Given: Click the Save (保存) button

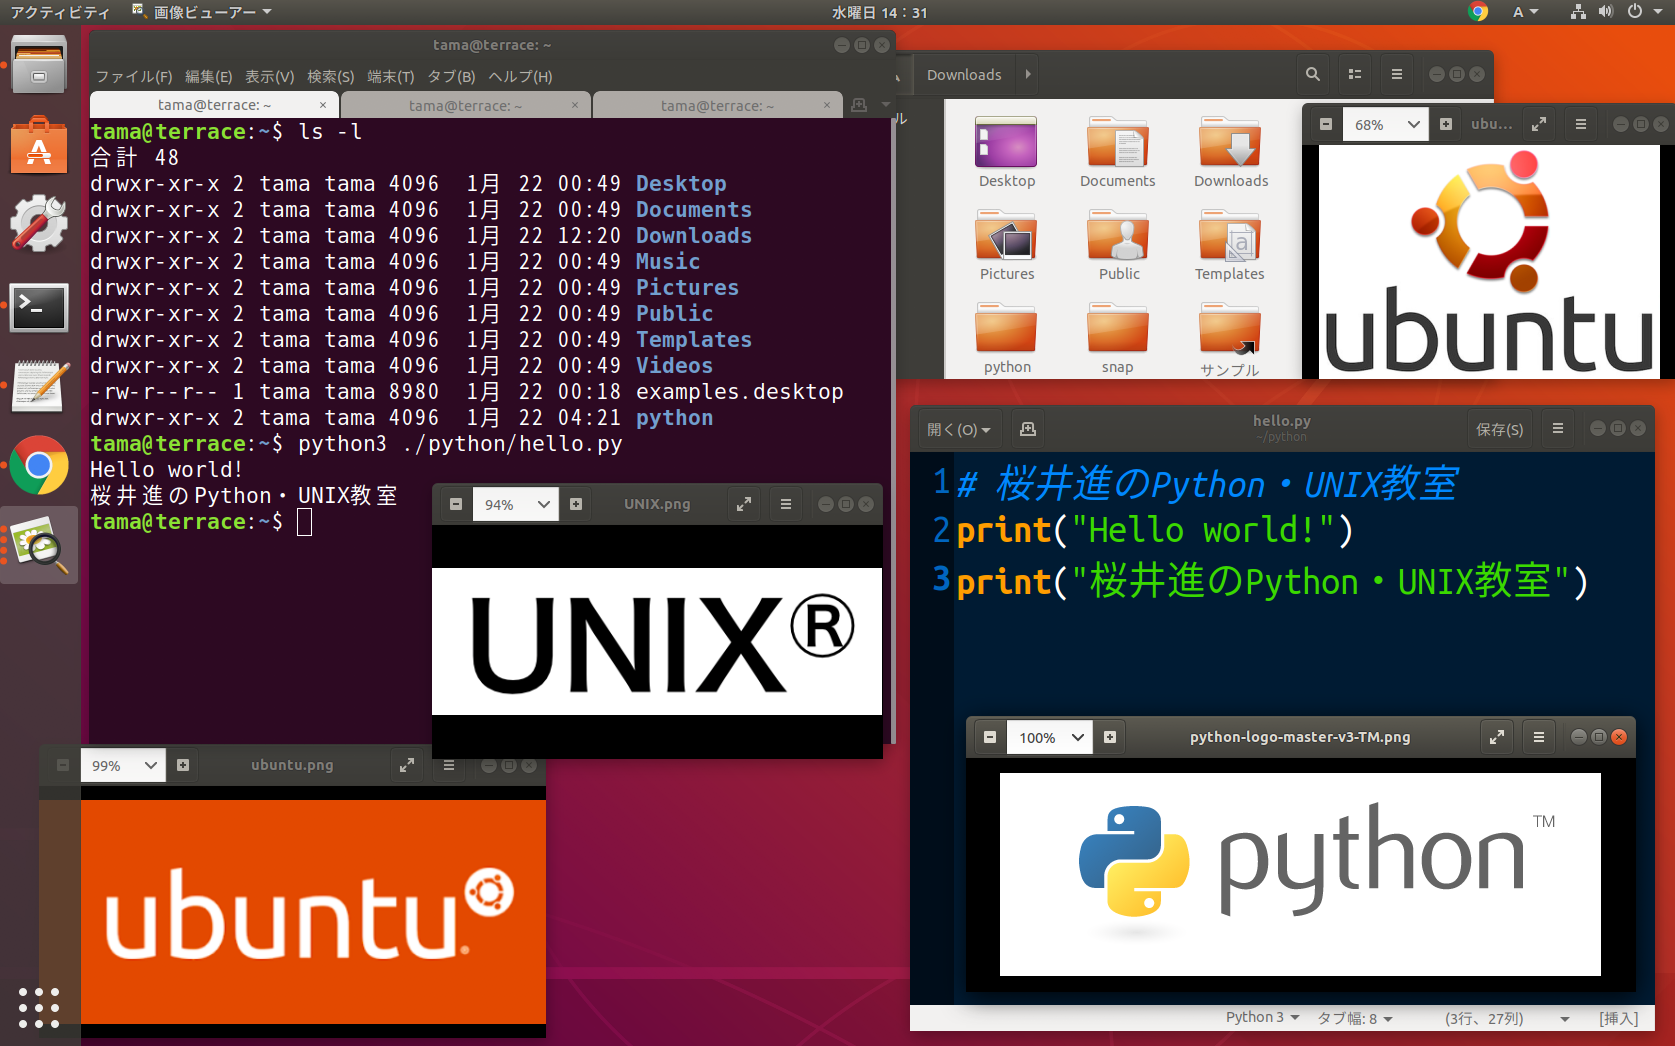Looking at the screenshot, I should tap(1500, 429).
